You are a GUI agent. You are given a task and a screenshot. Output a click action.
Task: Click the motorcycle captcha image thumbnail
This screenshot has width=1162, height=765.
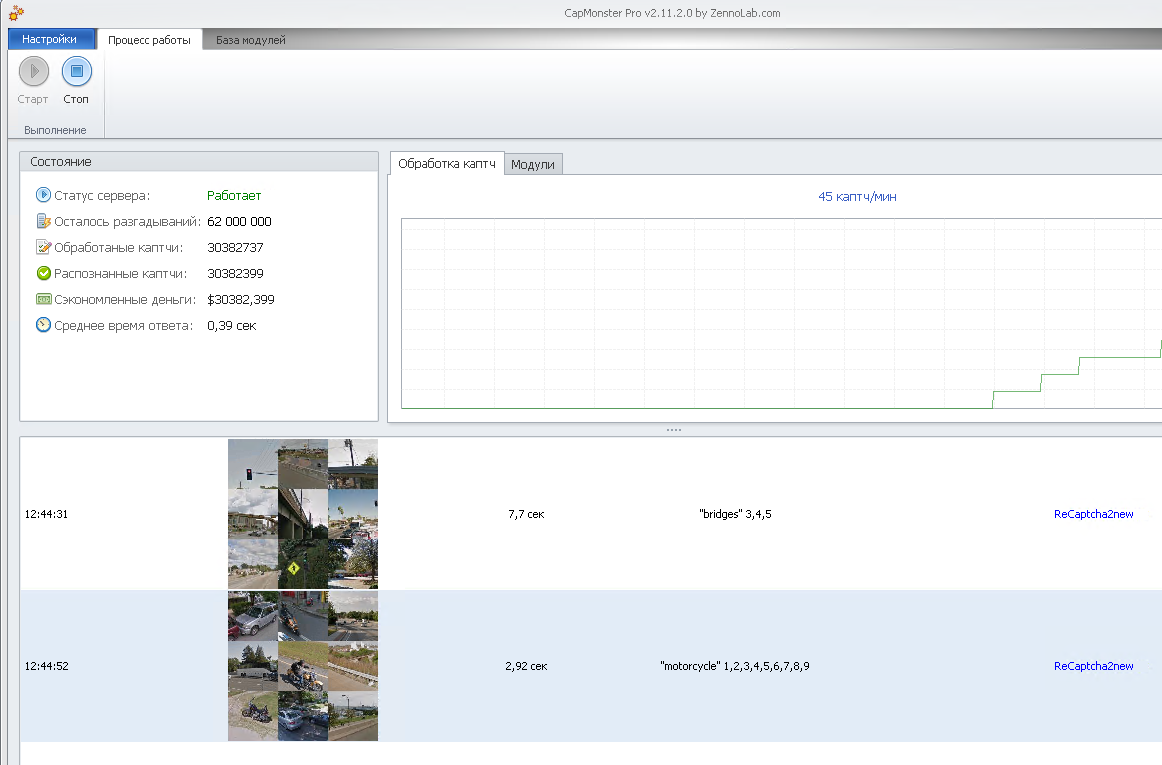click(303, 666)
